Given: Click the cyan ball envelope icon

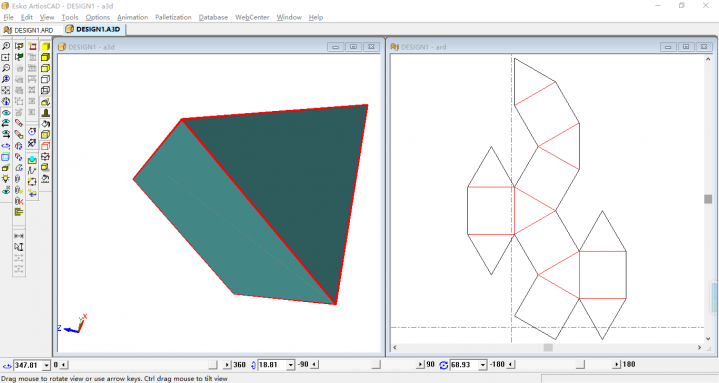Looking at the screenshot, I should click(x=32, y=160).
